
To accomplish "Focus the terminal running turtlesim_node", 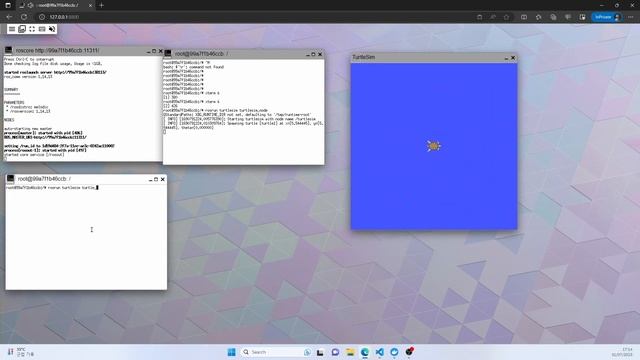I will pyautogui.click(x=244, y=111).
